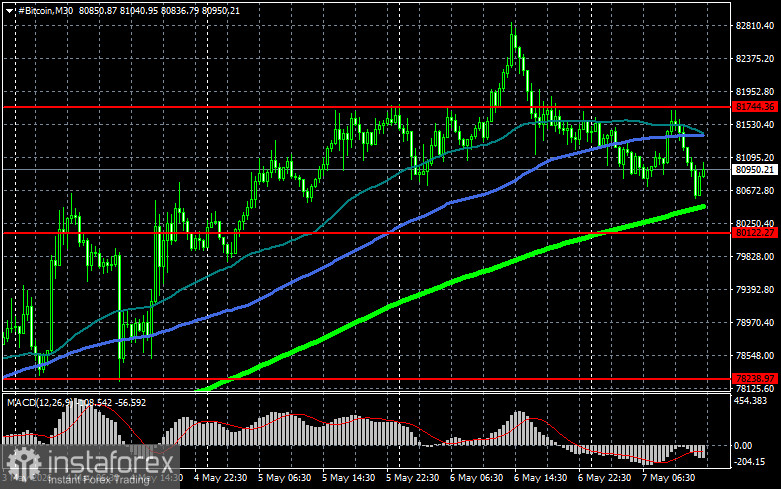
Task: Click the 5 May 06:30 time label
Action: tap(284, 478)
